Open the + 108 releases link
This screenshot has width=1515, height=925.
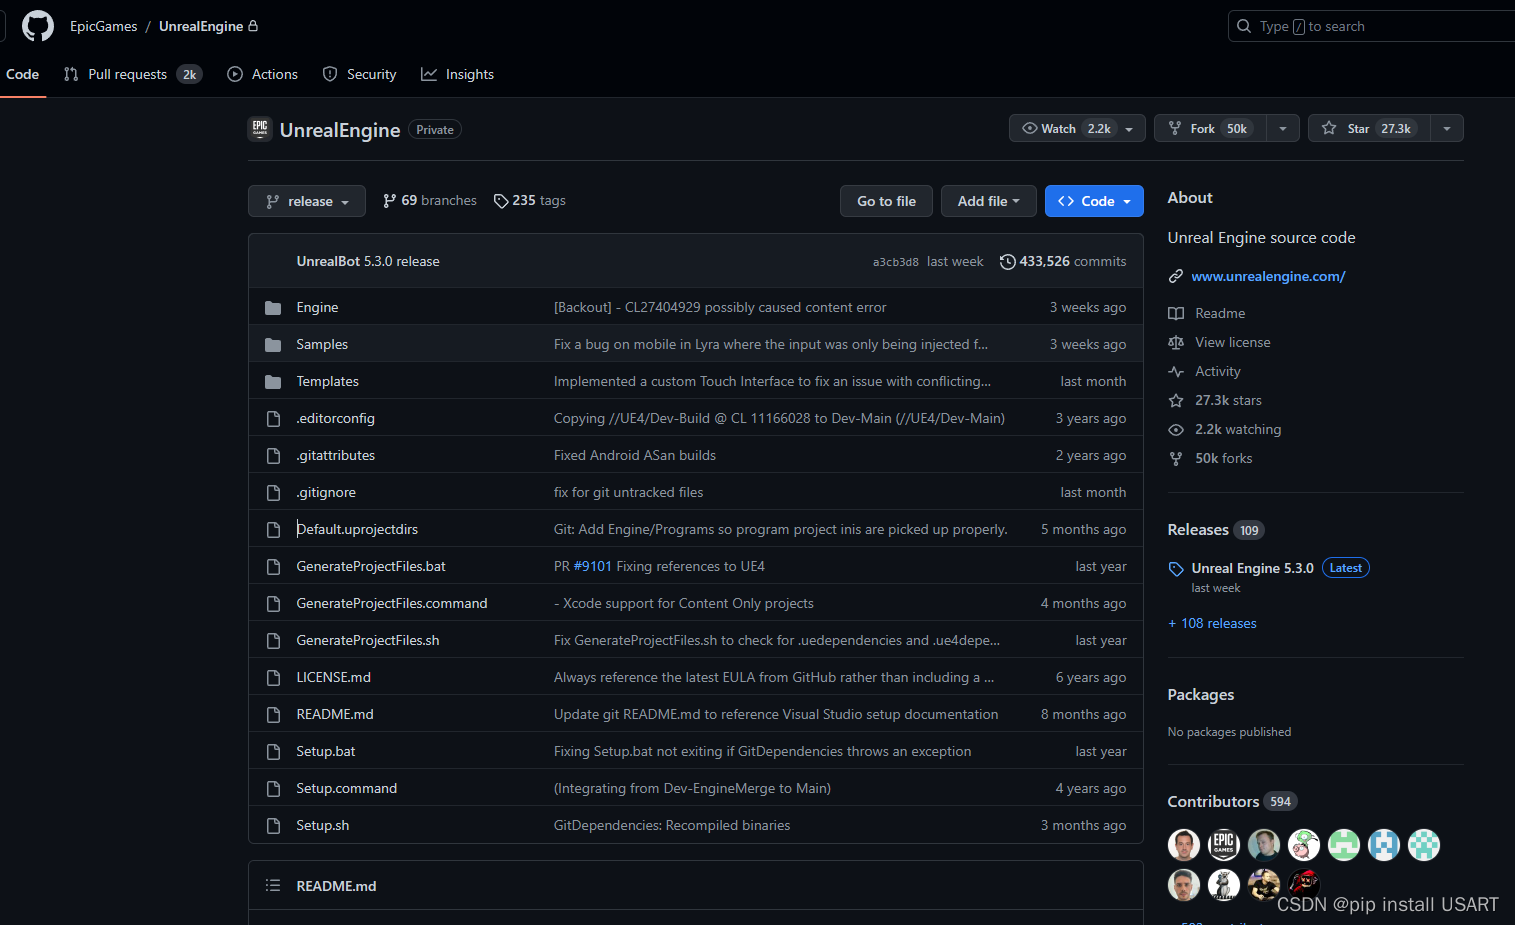[x=1212, y=624]
